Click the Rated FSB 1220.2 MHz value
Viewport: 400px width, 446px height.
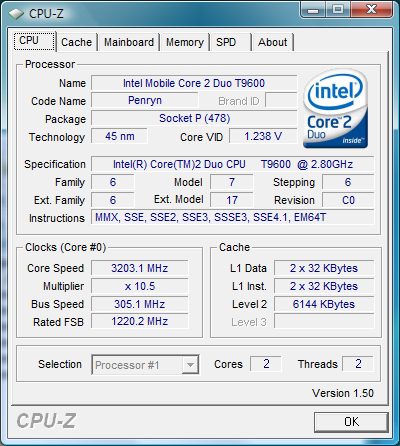click(x=140, y=321)
